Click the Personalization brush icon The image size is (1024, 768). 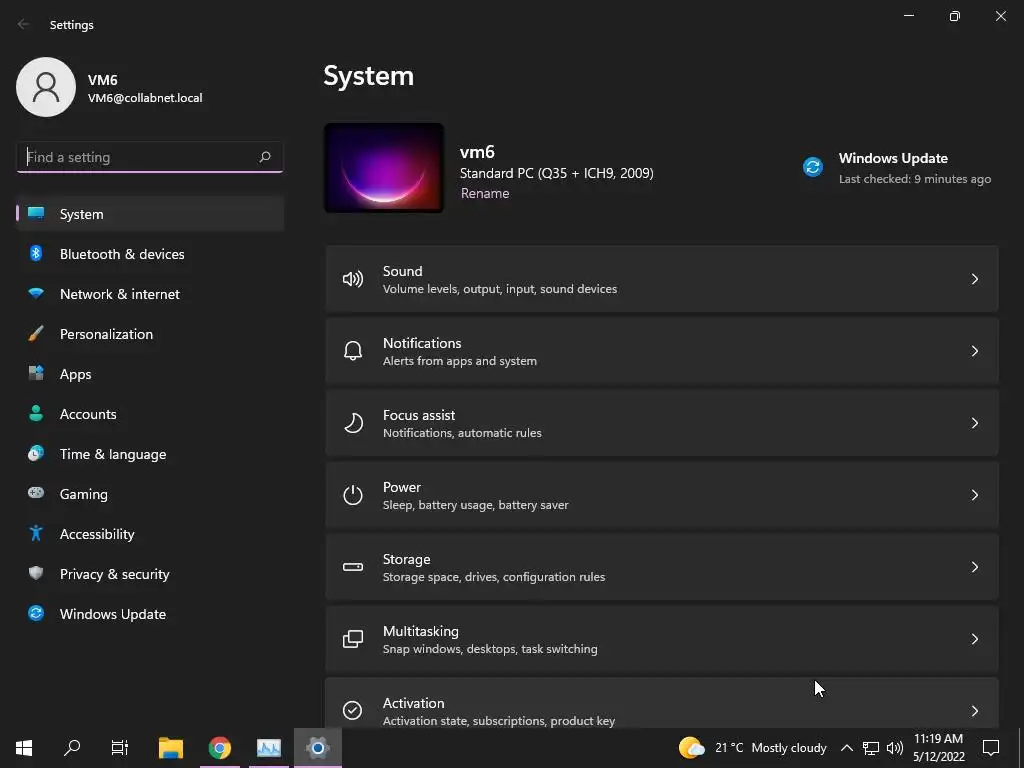click(x=36, y=334)
